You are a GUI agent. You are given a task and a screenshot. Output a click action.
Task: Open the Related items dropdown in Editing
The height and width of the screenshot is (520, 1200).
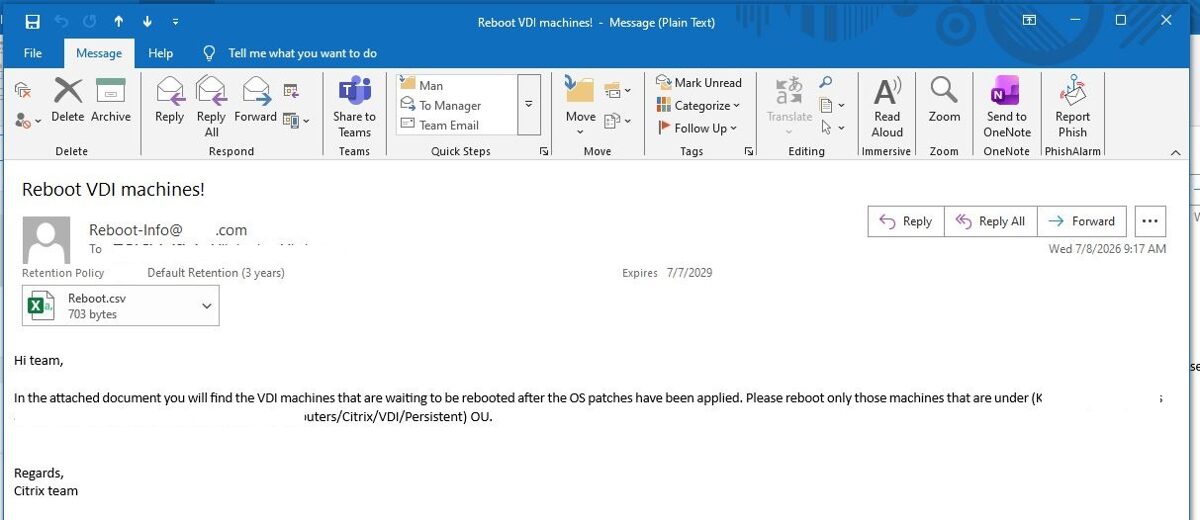tap(832, 105)
